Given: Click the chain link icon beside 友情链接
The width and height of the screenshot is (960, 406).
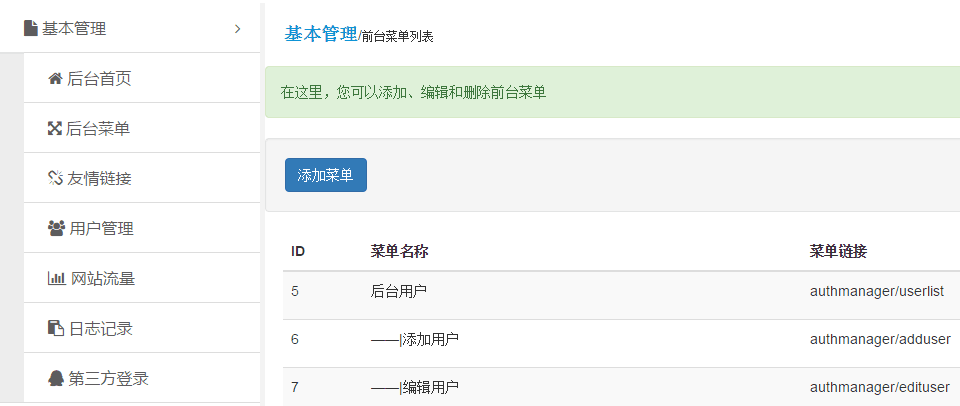Looking at the screenshot, I should point(55,179).
